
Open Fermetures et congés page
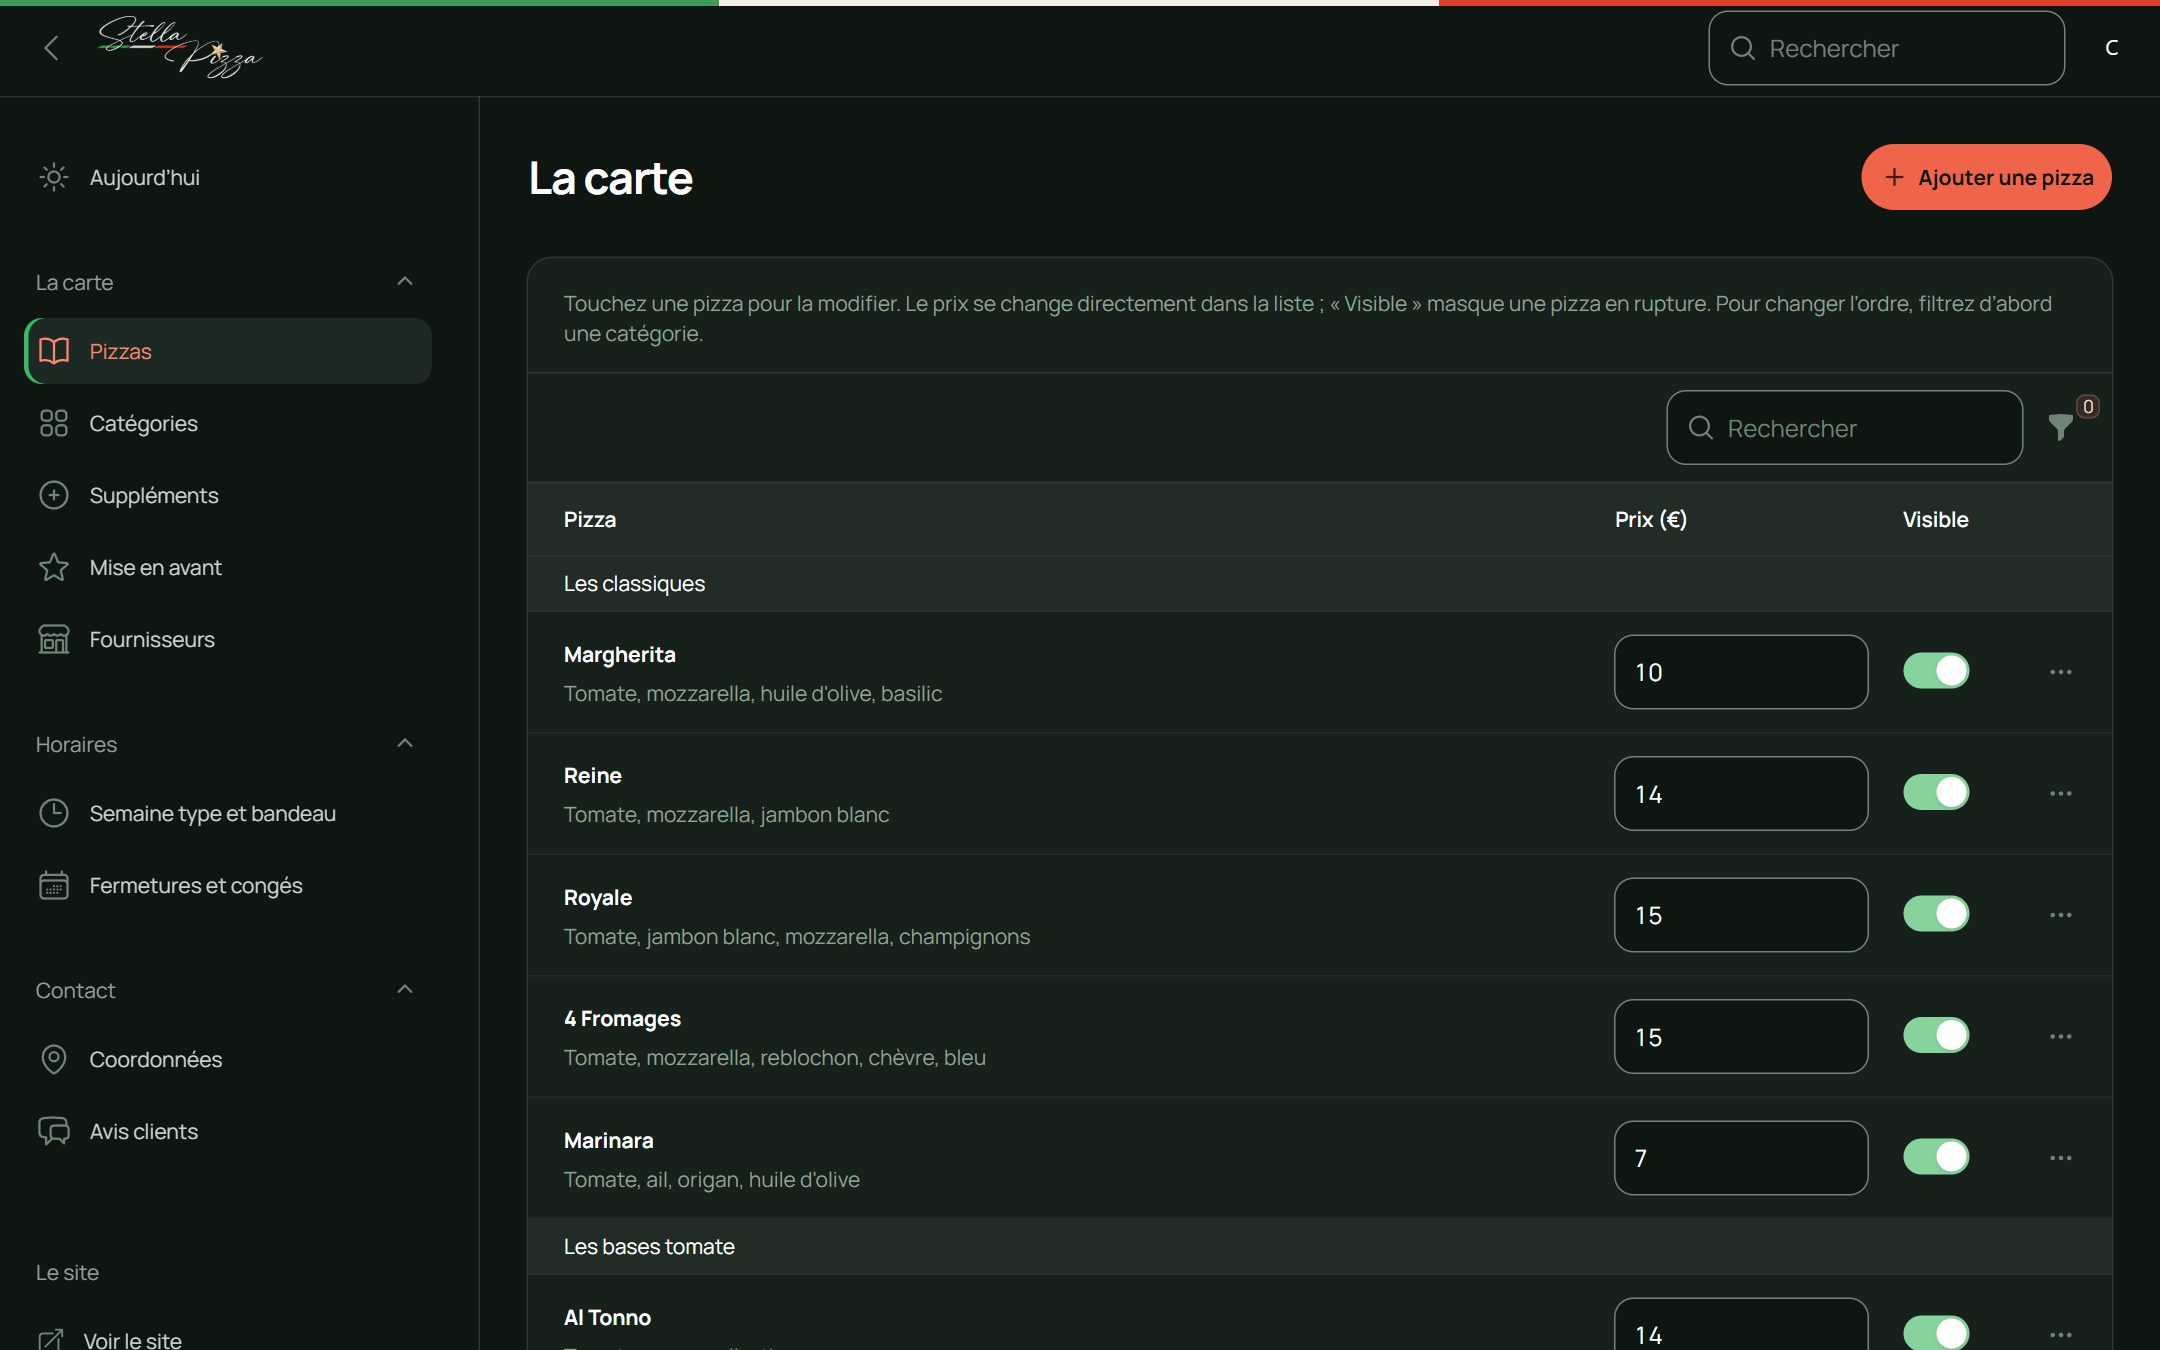[x=228, y=885]
